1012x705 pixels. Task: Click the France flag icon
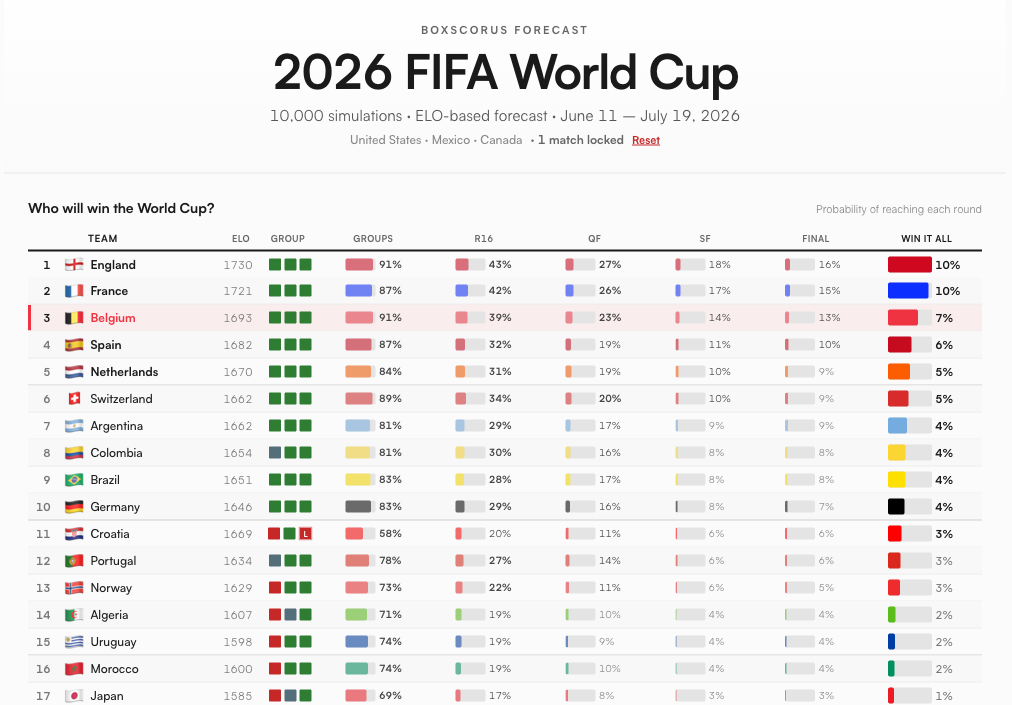pos(73,291)
